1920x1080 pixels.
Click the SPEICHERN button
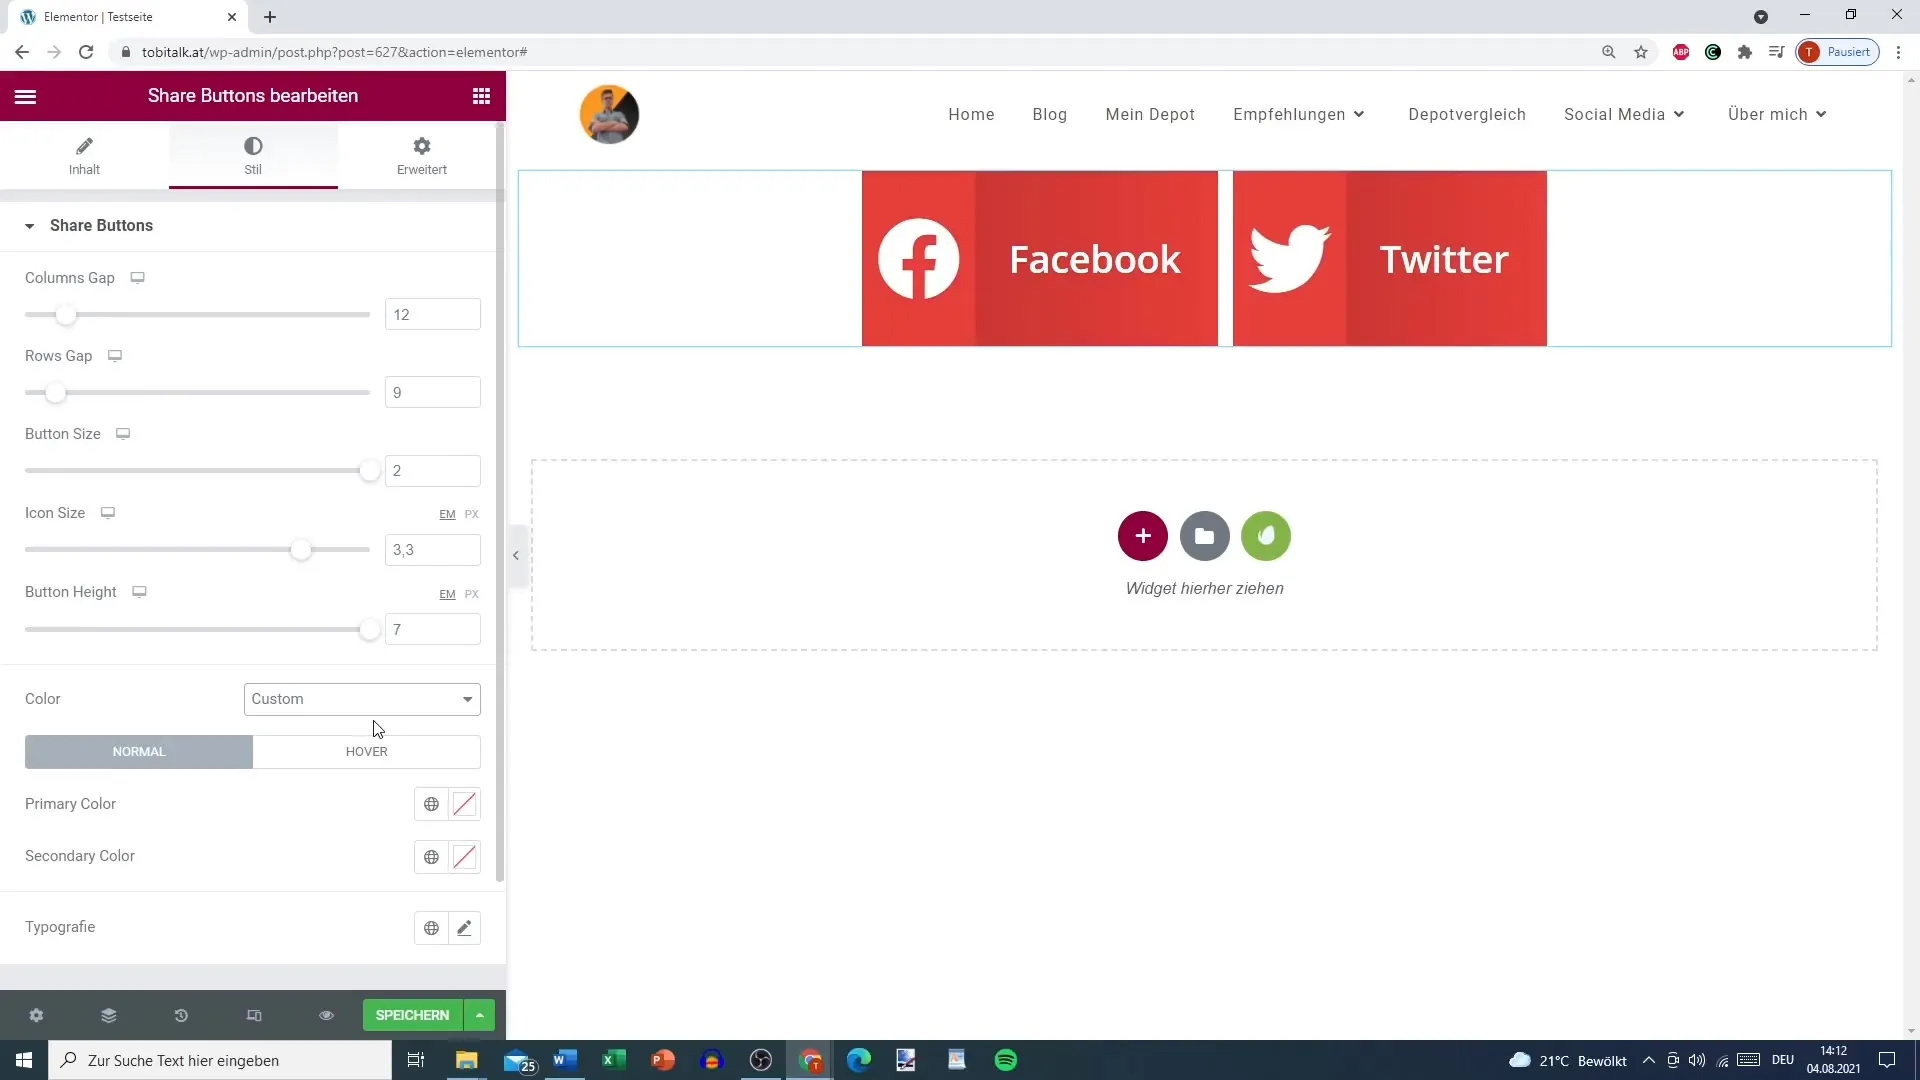[412, 1015]
